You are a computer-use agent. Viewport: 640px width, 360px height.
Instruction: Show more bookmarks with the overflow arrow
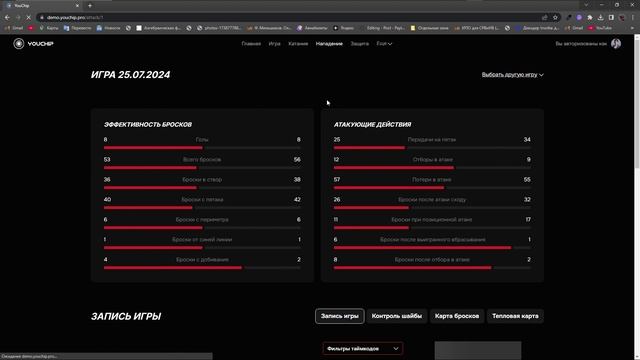tap(632, 28)
